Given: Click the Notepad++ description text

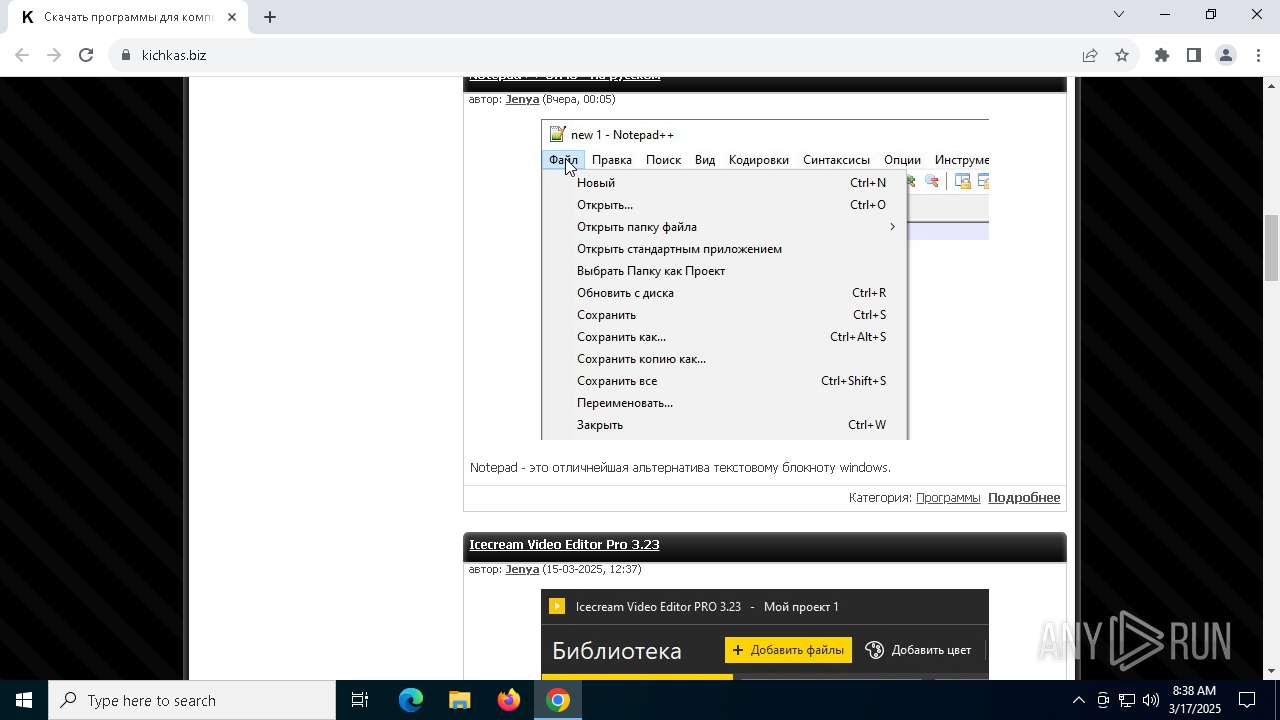Looking at the screenshot, I should pyautogui.click(x=680, y=467).
